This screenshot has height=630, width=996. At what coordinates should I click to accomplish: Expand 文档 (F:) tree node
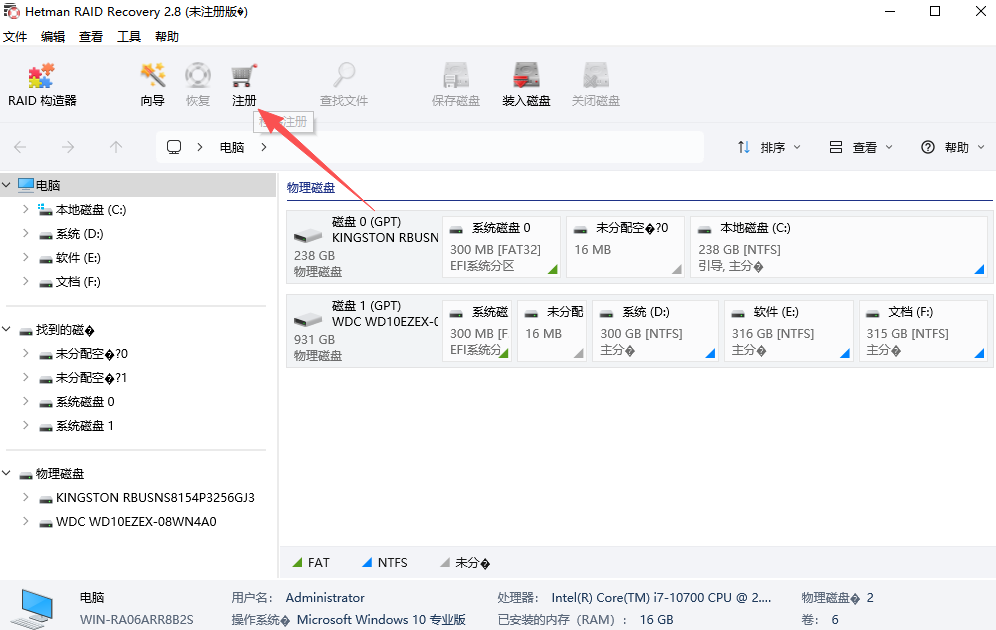25,281
